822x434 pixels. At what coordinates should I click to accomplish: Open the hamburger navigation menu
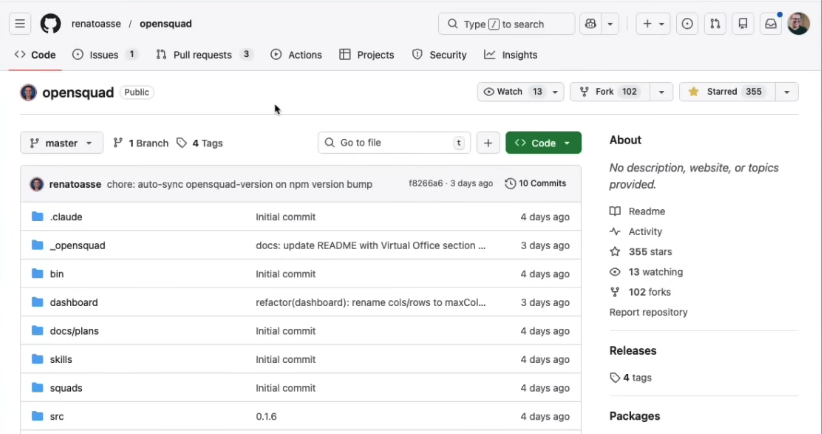pos(20,24)
